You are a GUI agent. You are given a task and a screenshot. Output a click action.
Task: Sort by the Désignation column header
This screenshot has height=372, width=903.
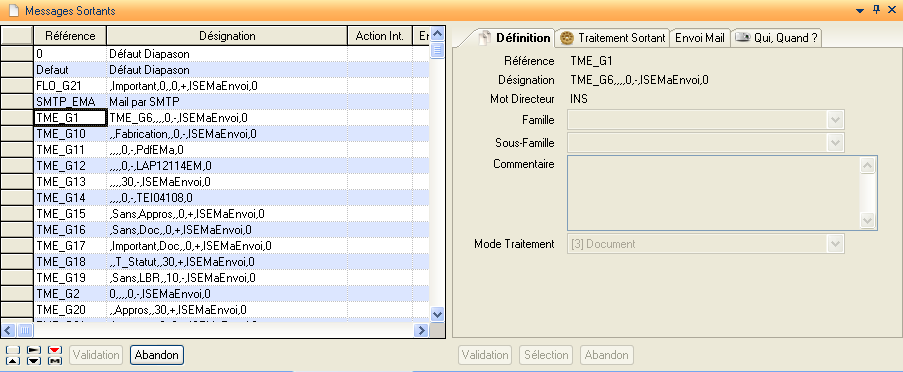point(227,36)
